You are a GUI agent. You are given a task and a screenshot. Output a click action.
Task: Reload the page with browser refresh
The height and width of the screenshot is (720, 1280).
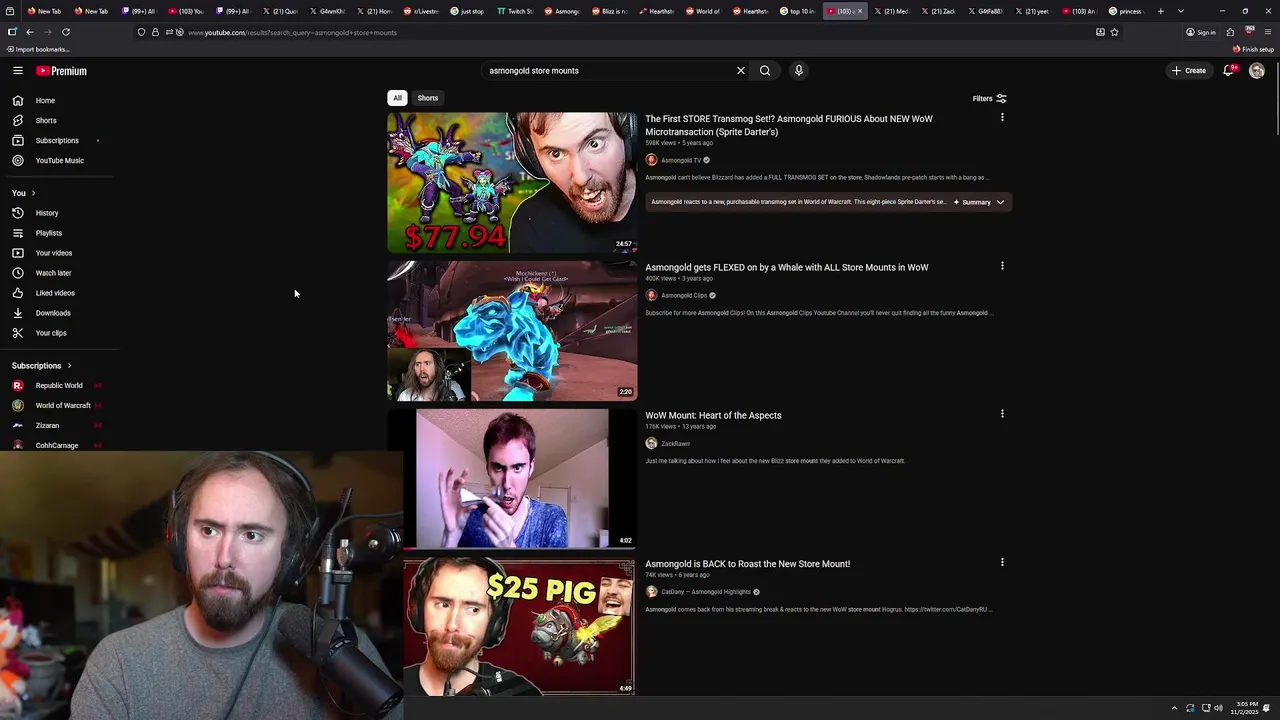click(66, 32)
